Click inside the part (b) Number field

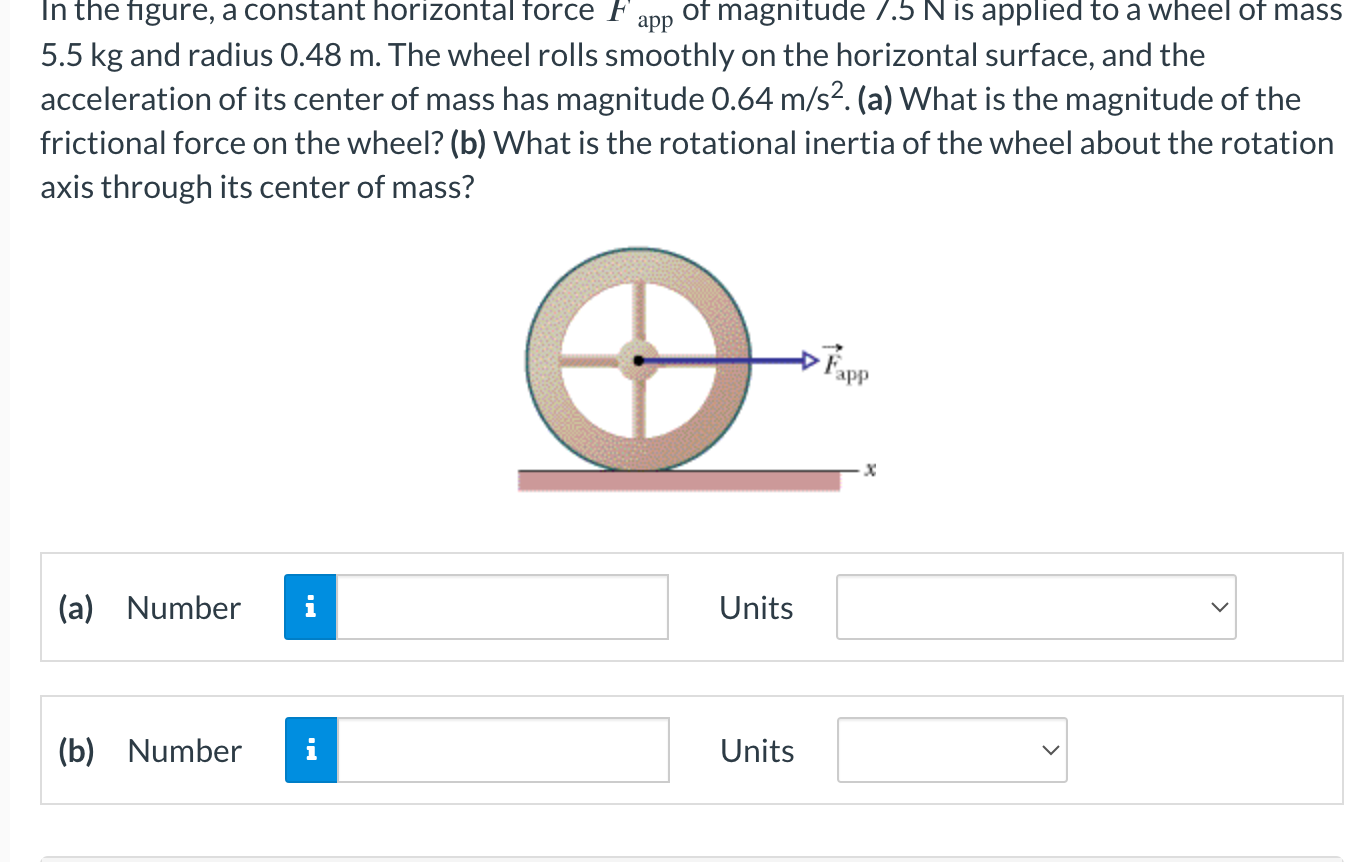(500, 749)
